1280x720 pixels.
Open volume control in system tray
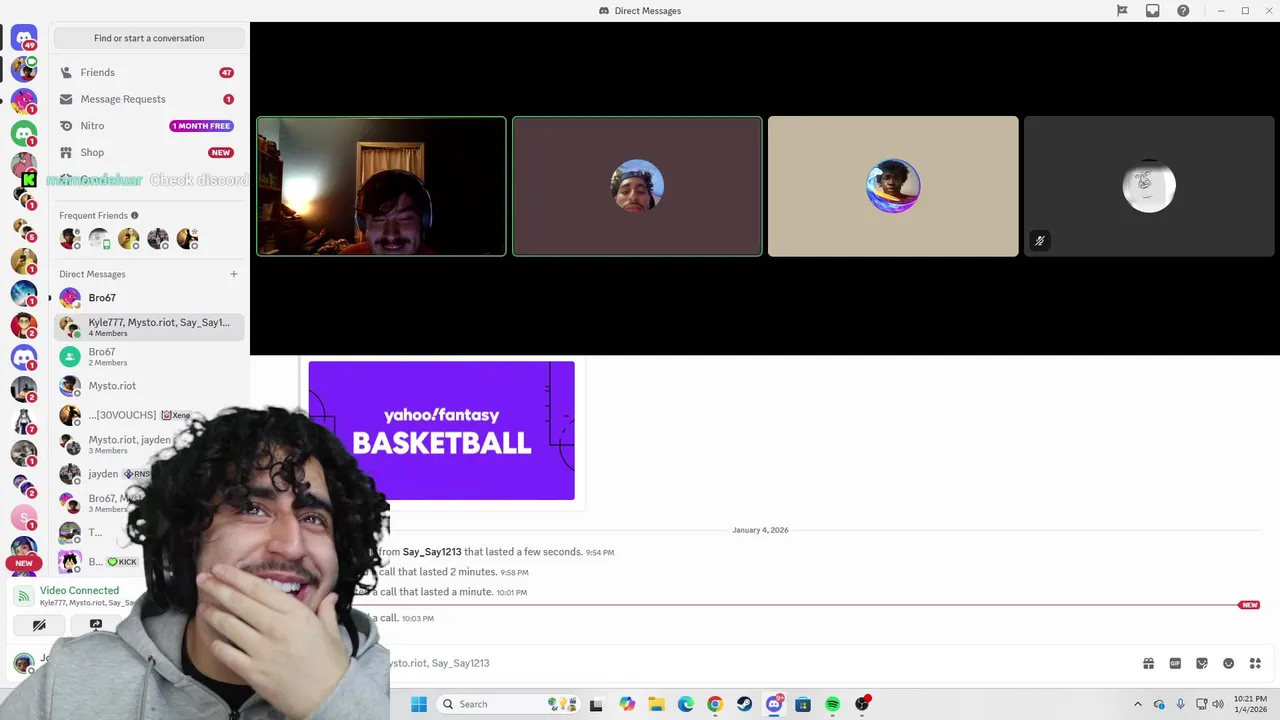(1217, 704)
